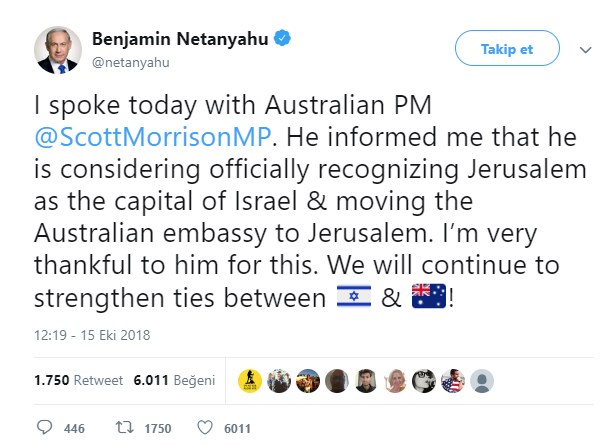Click the 12:19 - 15 Eki 2018 timestamp
This screenshot has height=446, width=609.
coord(91,333)
